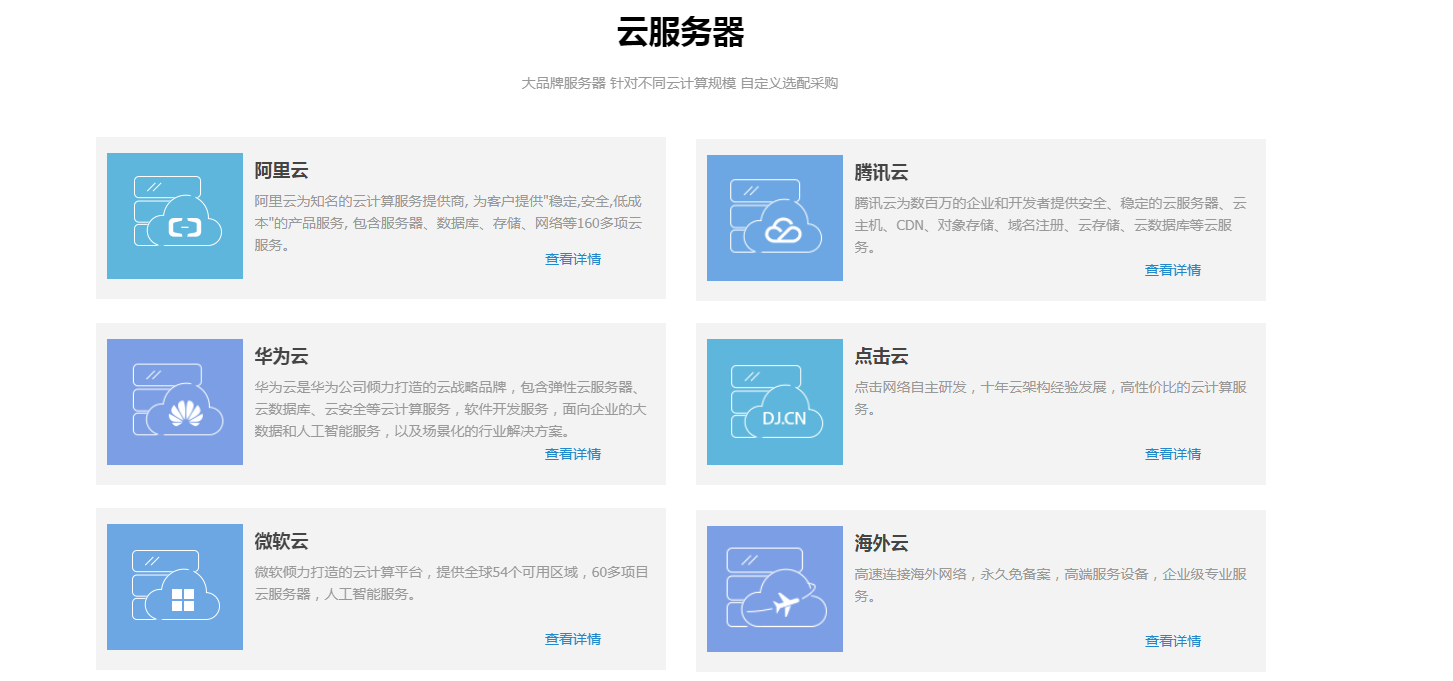1453x681 pixels.
Task: Click the 海外云 card title
Action: click(x=881, y=544)
